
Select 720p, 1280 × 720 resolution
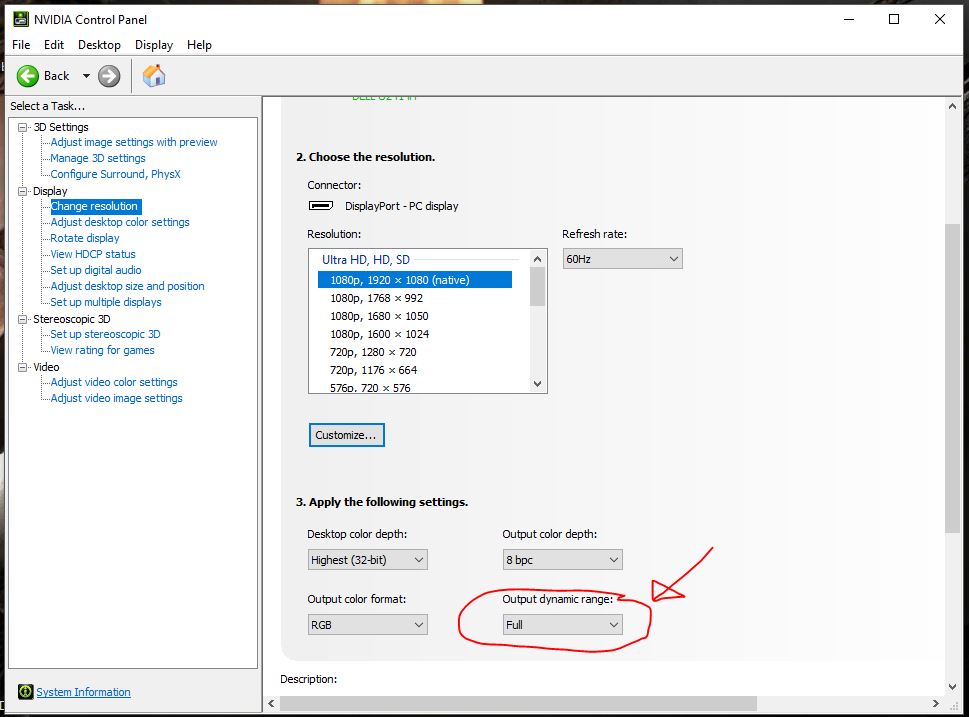(x=415, y=352)
